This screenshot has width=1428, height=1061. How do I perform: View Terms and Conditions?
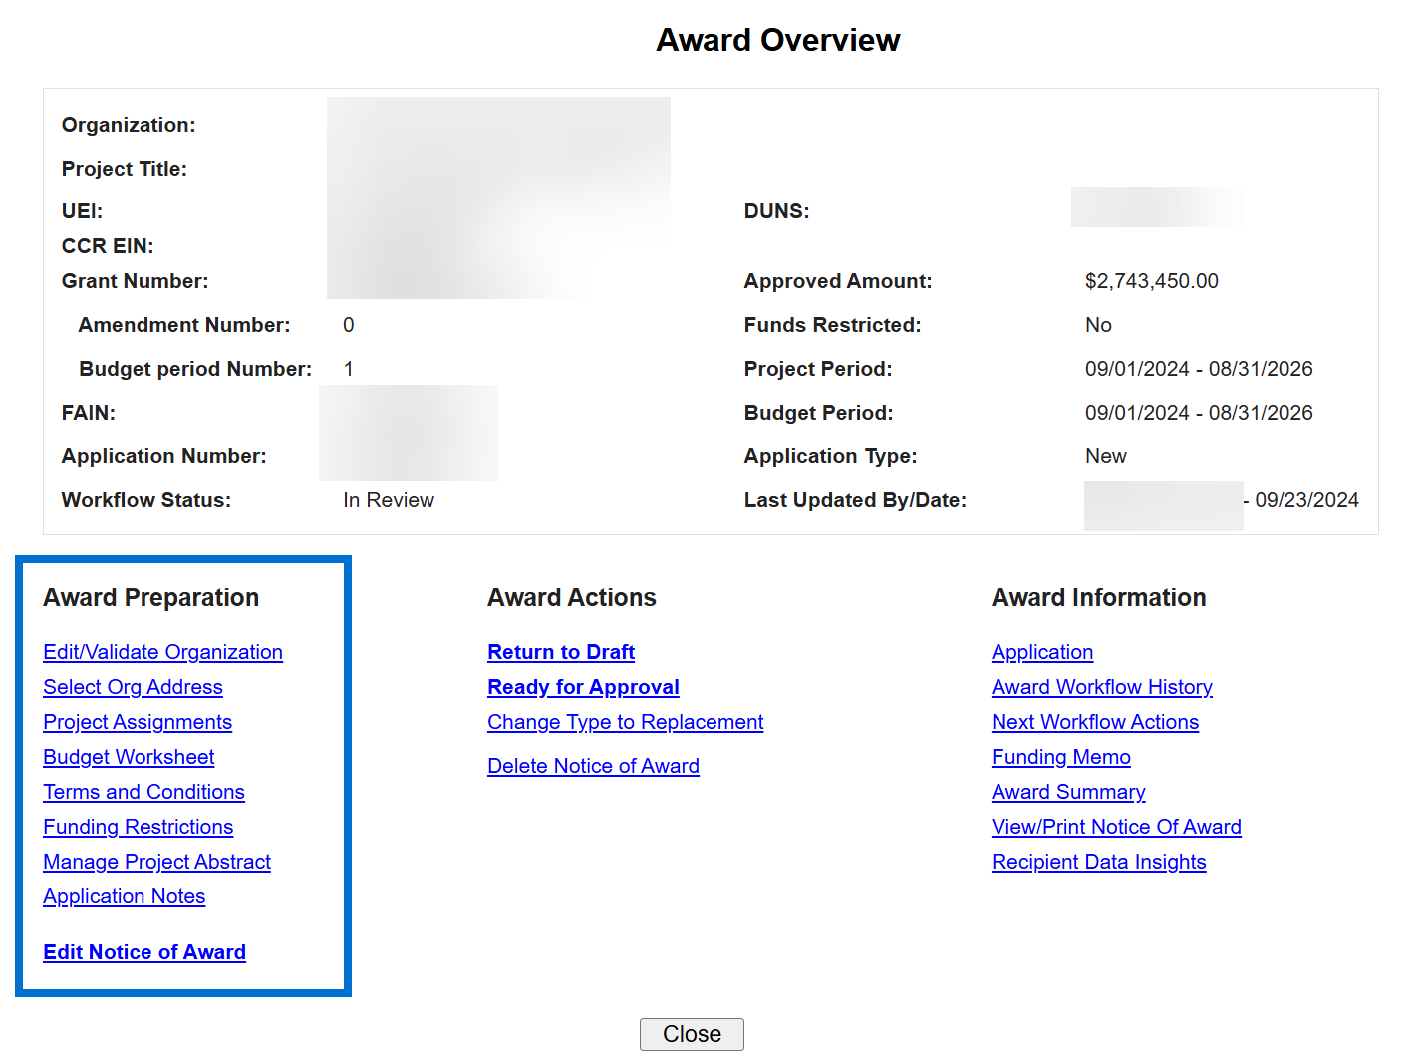pos(144,792)
